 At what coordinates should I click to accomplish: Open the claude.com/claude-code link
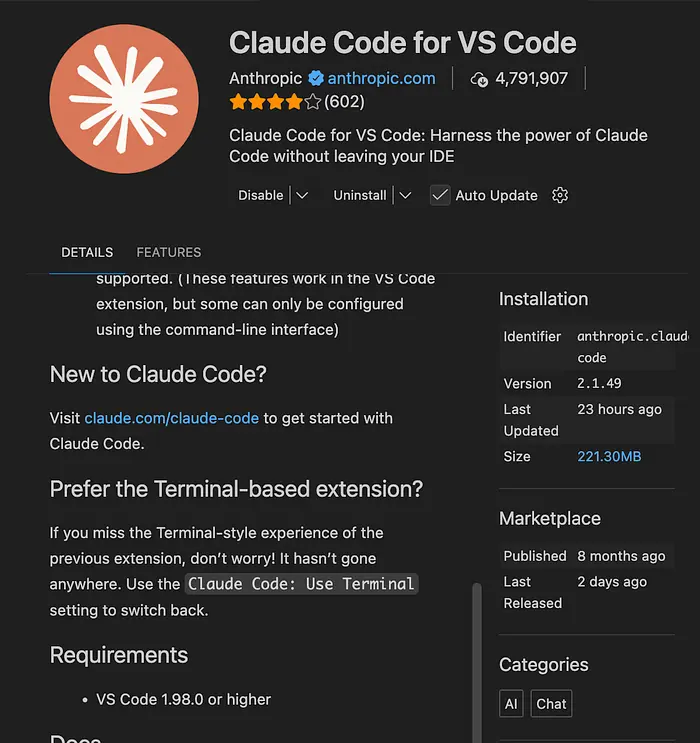click(171, 418)
